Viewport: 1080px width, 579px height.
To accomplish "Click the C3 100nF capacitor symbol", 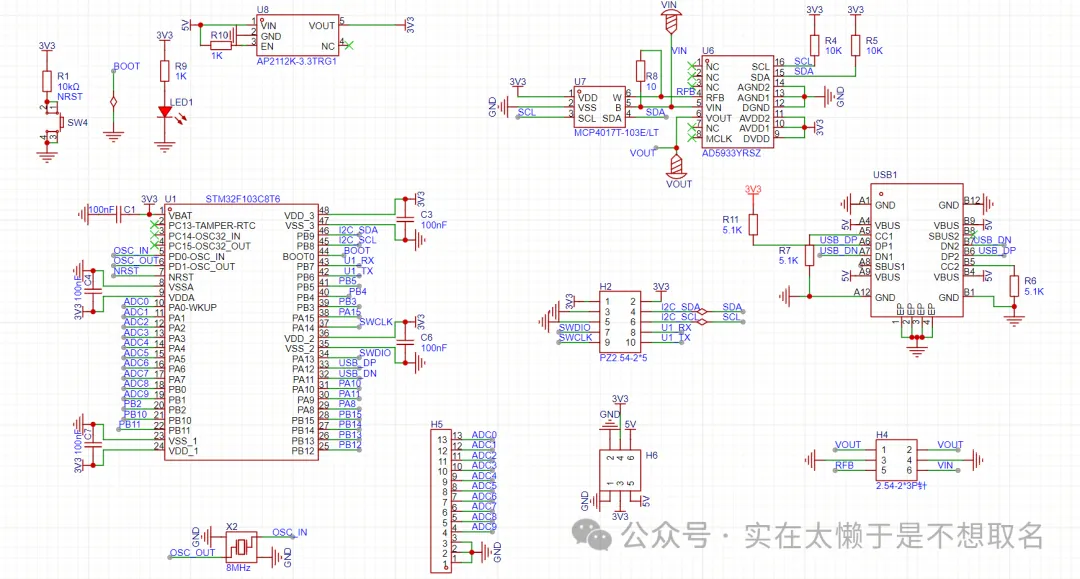I will [406, 218].
